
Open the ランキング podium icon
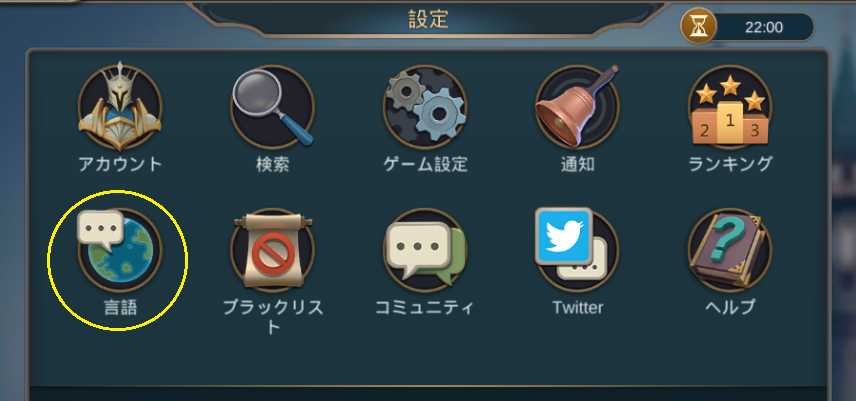(730, 107)
